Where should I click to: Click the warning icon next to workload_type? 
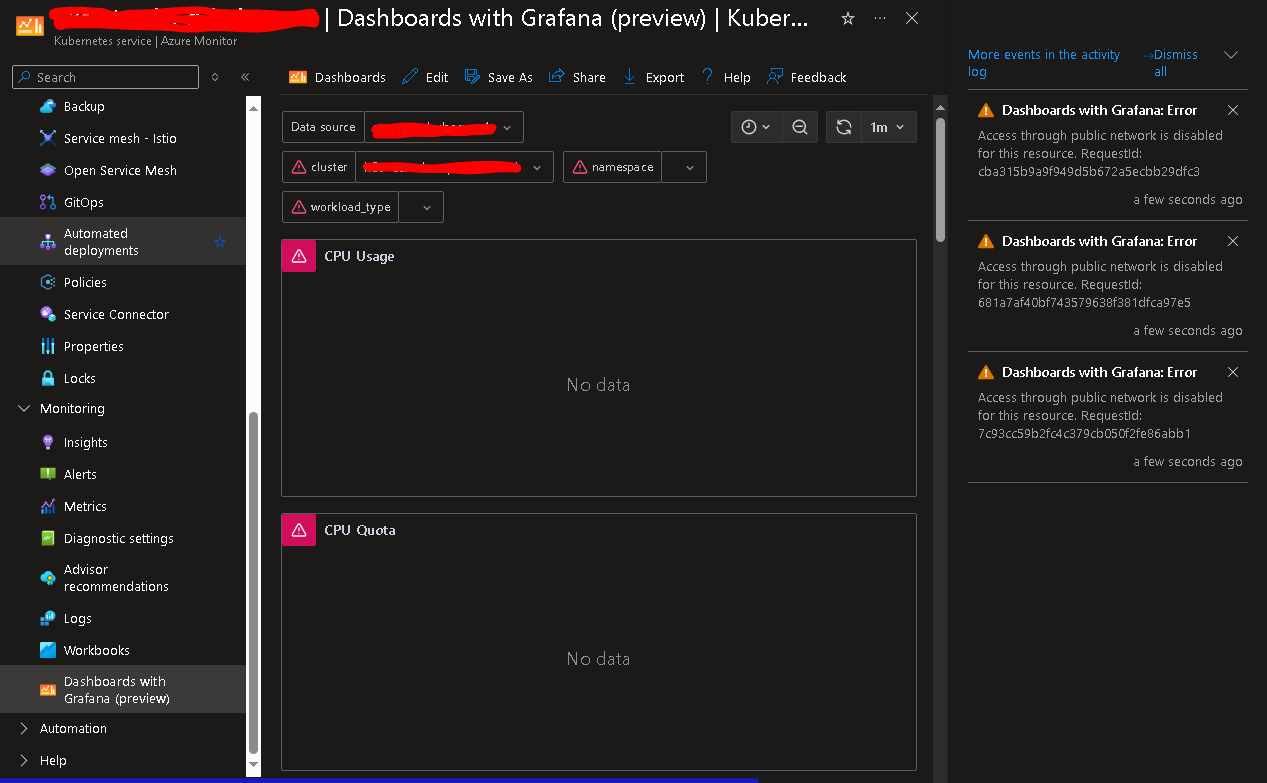(x=299, y=207)
